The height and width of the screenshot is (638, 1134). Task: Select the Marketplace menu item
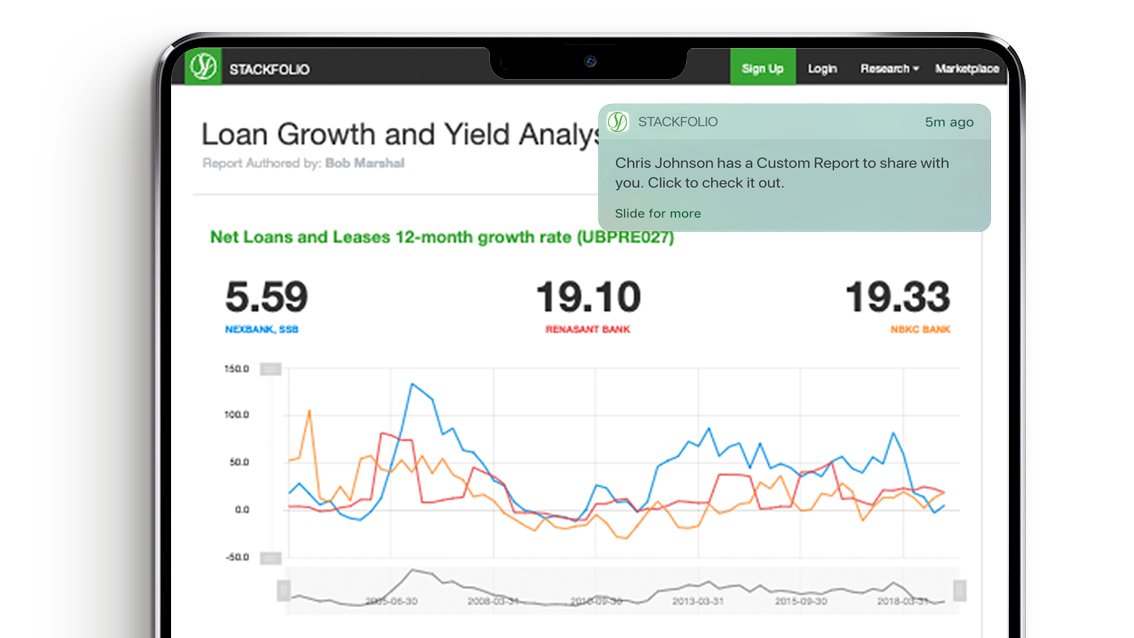[x=966, y=69]
